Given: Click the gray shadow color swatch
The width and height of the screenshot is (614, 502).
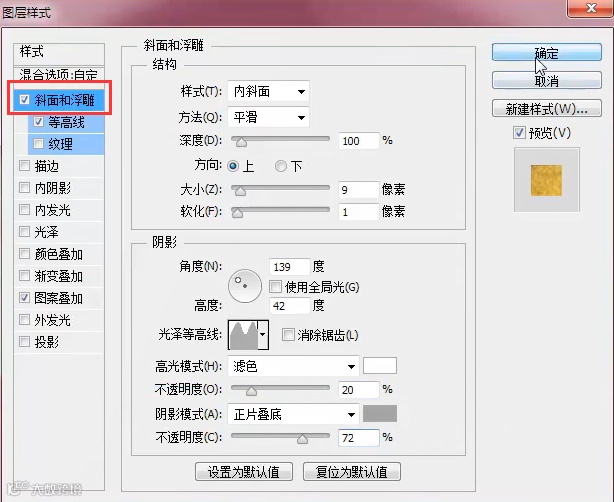Looking at the screenshot, I should (x=380, y=414).
